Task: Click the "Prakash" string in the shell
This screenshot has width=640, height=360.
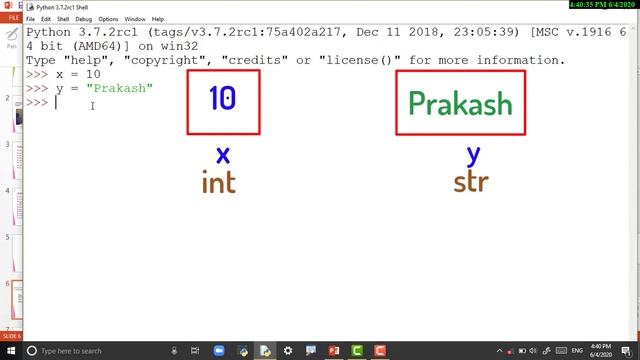Action: point(120,88)
